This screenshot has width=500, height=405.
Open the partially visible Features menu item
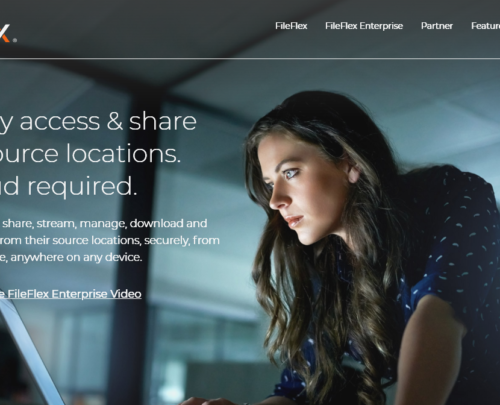485,26
